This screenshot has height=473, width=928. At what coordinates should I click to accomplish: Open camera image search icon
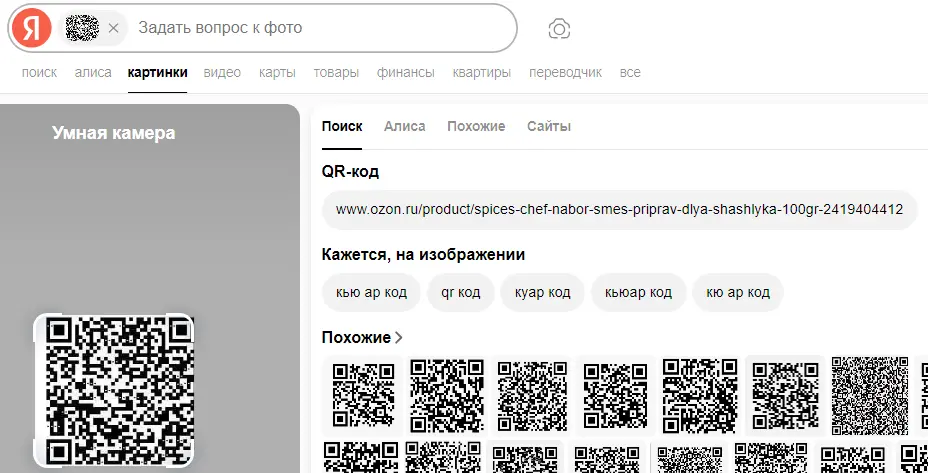click(559, 28)
